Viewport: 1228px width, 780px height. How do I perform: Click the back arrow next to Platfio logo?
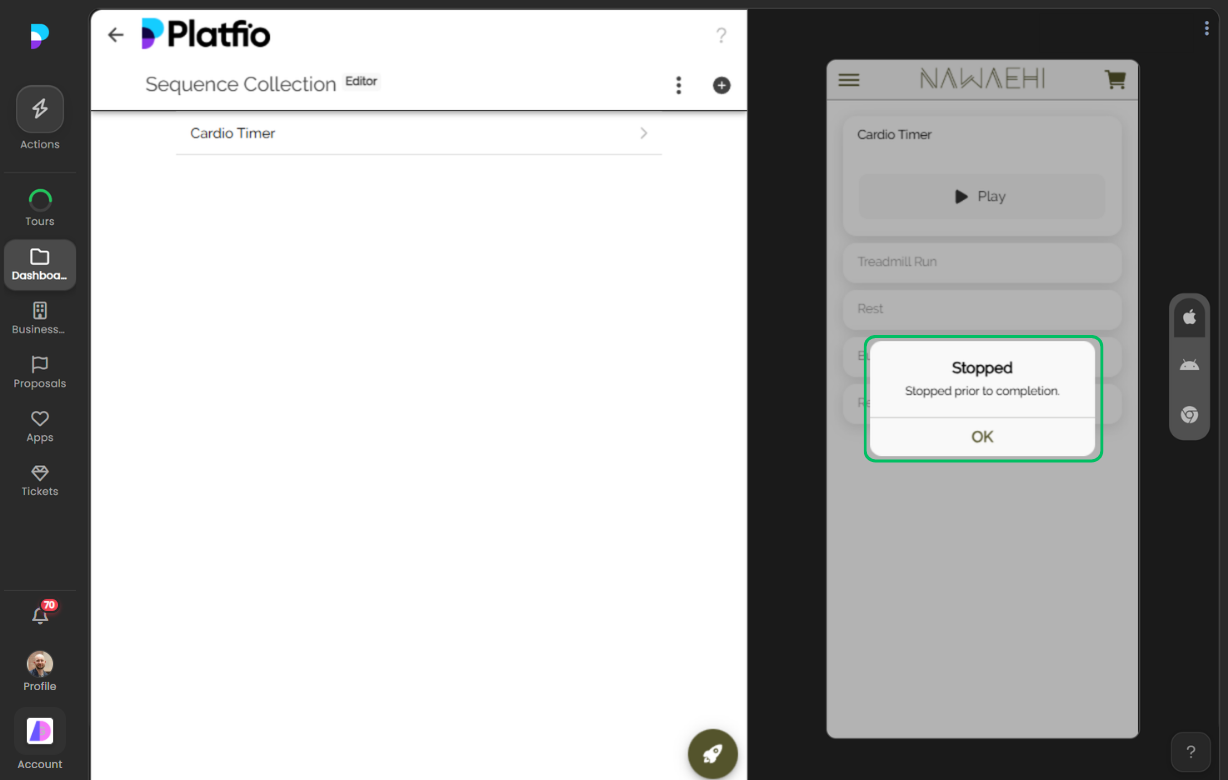coord(116,35)
